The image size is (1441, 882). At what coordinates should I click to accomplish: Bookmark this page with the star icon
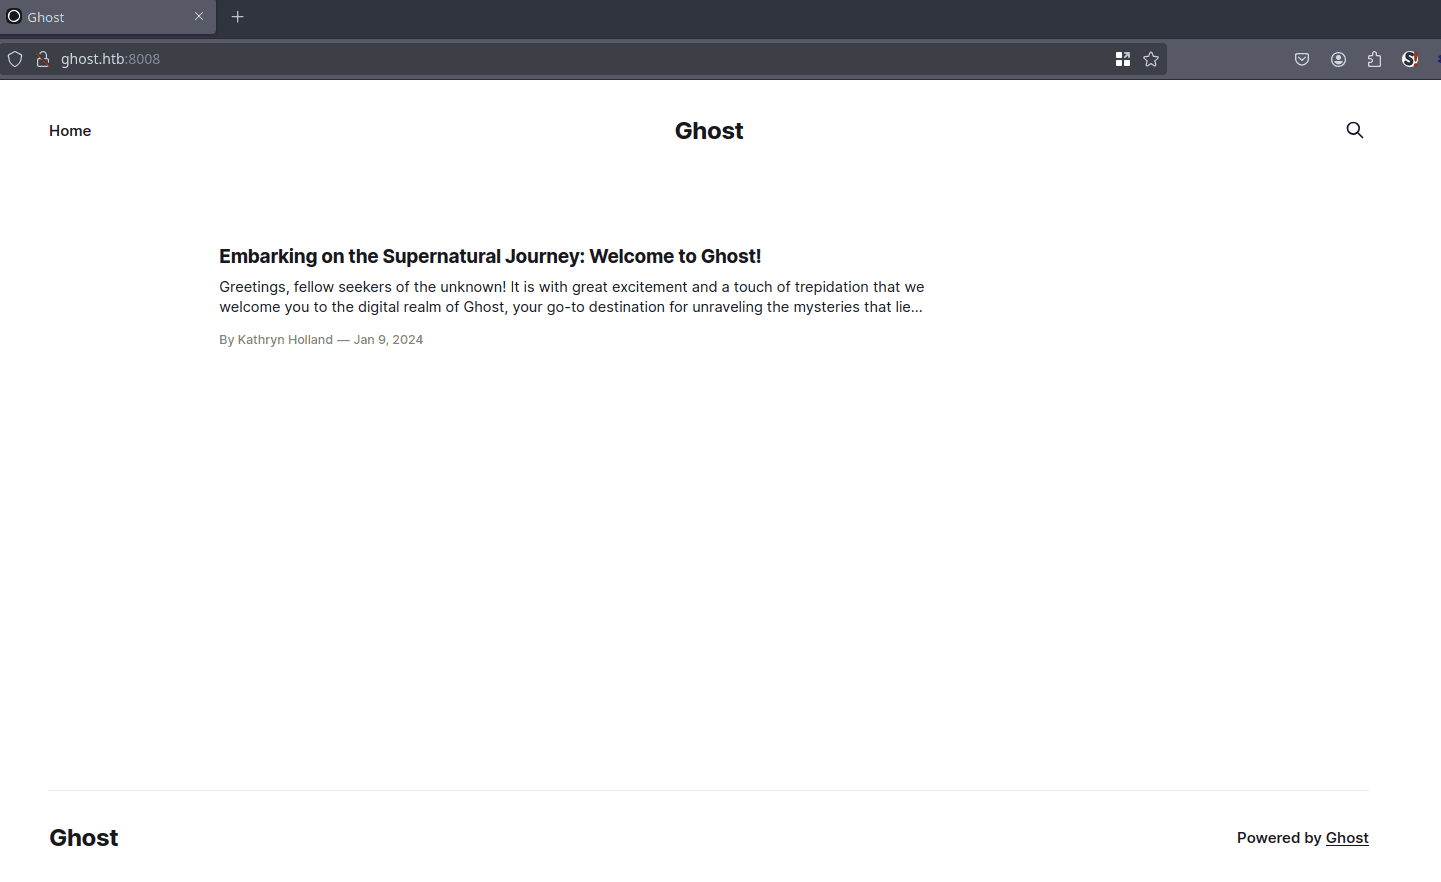(x=1151, y=59)
